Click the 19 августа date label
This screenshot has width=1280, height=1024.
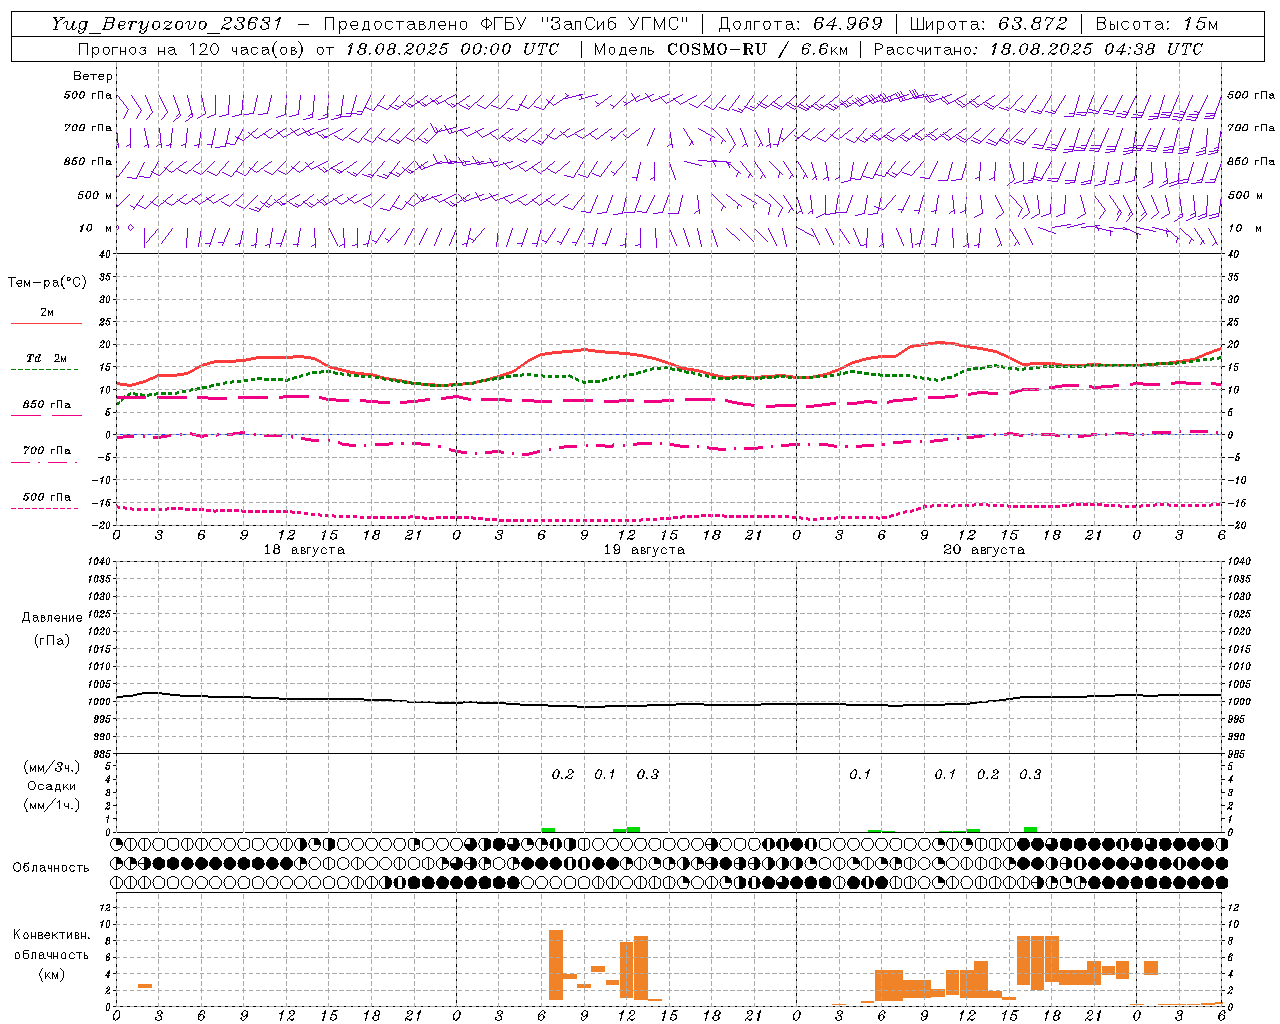click(x=644, y=550)
